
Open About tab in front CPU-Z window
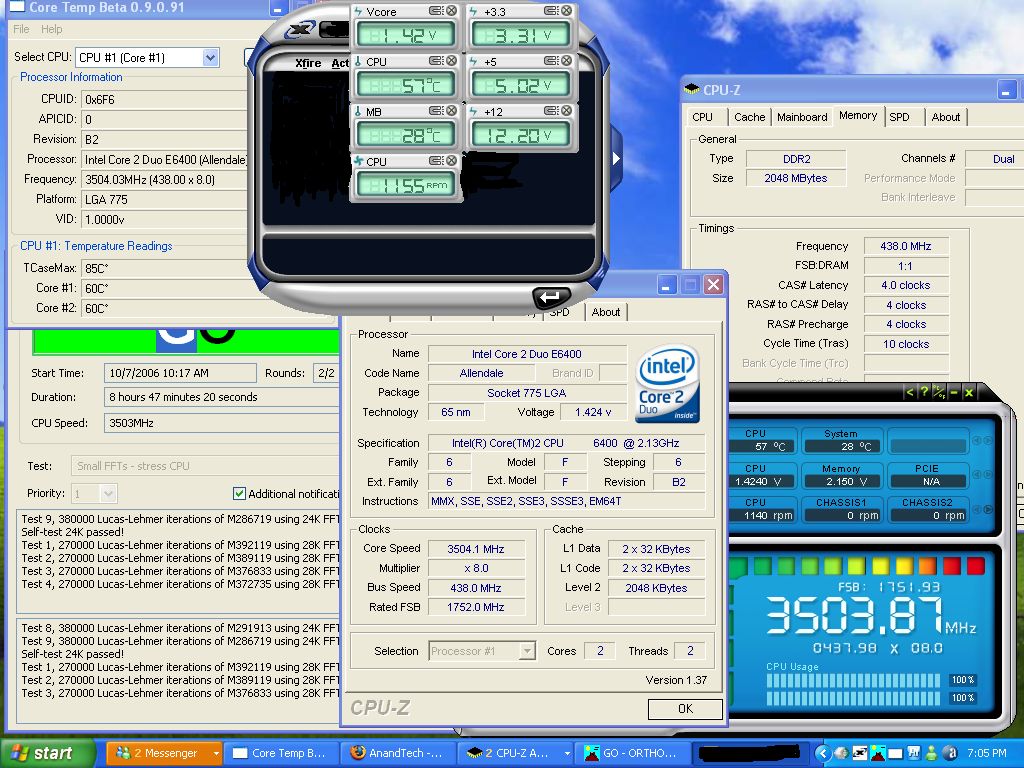(x=605, y=312)
